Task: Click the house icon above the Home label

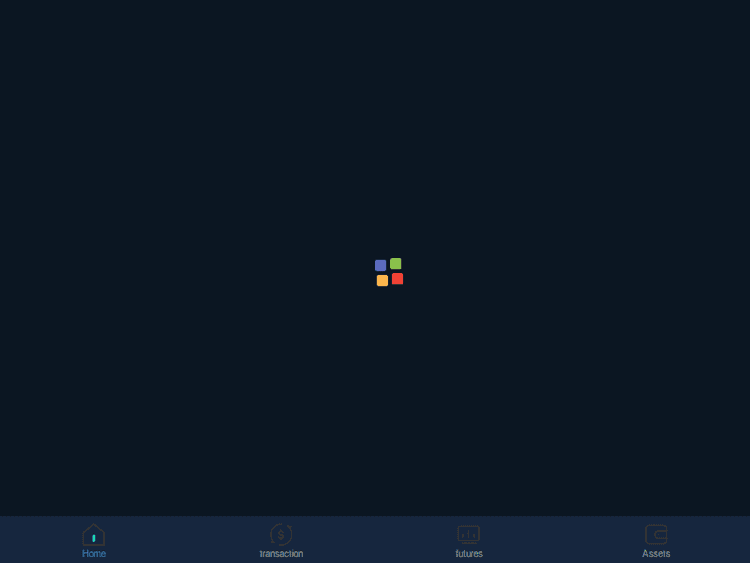Action: (94, 535)
